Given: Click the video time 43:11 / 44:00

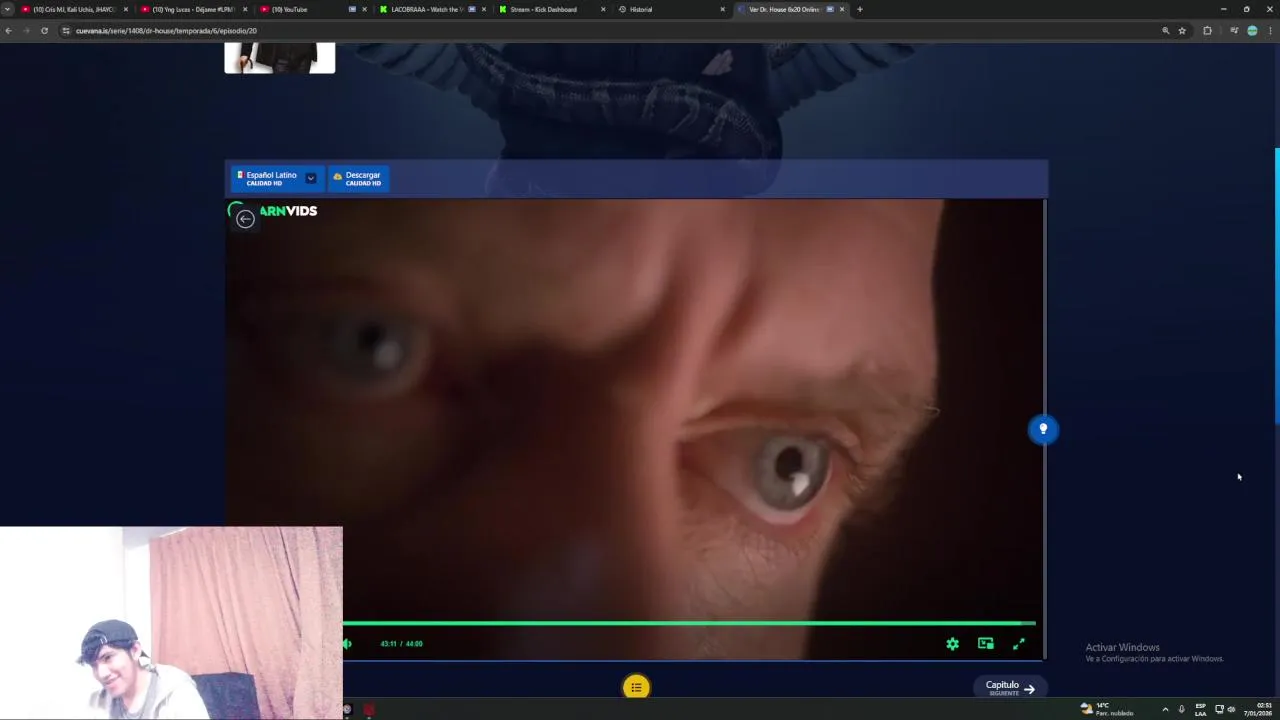Looking at the screenshot, I should tap(401, 644).
